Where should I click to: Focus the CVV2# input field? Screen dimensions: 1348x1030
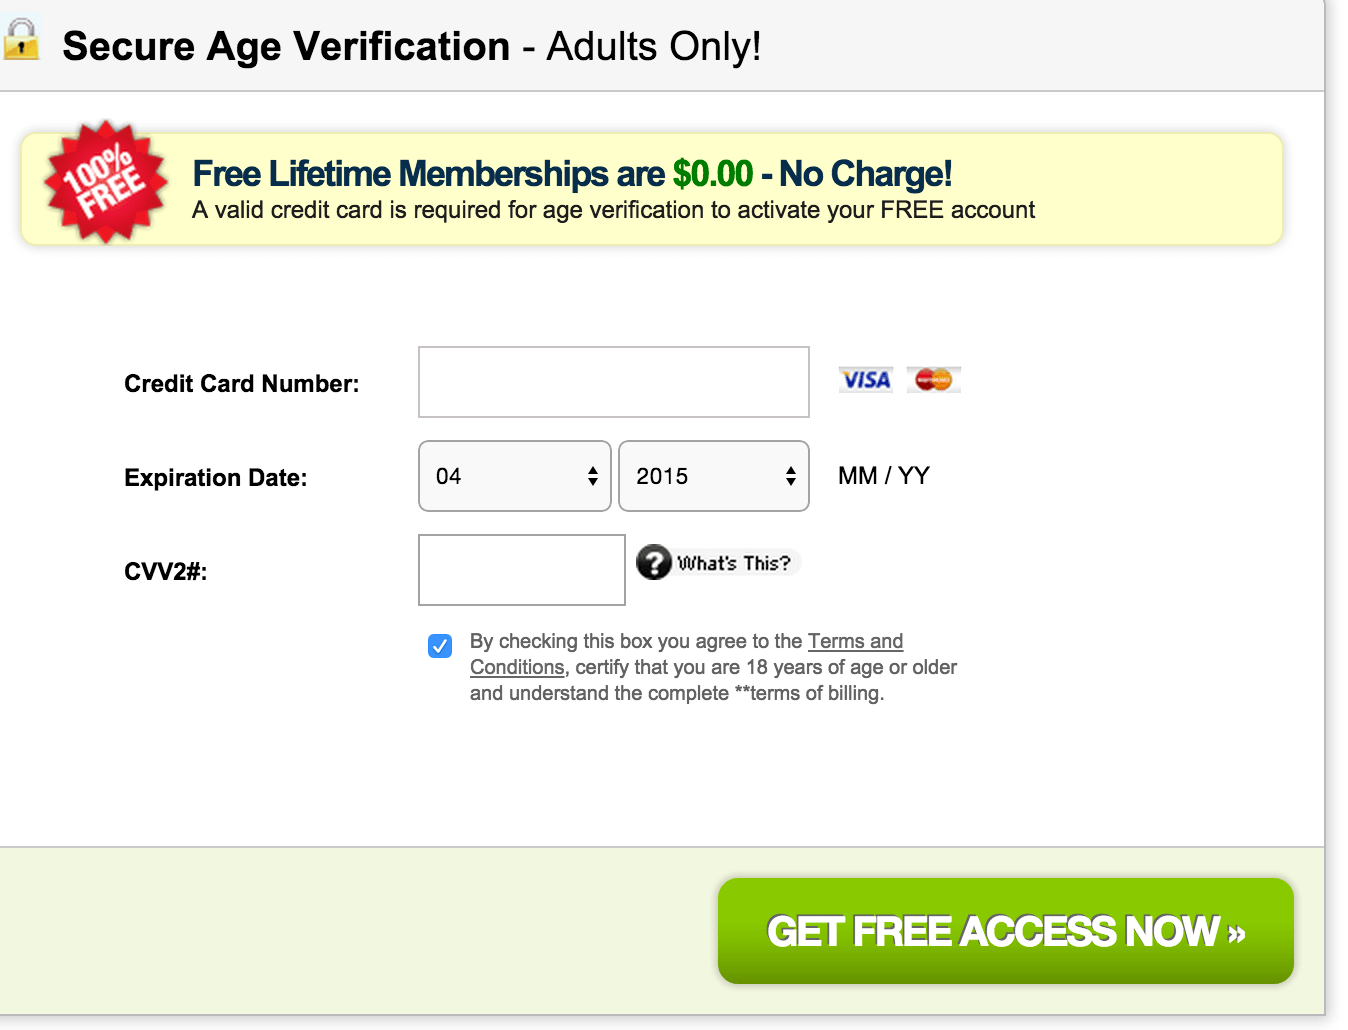(x=522, y=570)
